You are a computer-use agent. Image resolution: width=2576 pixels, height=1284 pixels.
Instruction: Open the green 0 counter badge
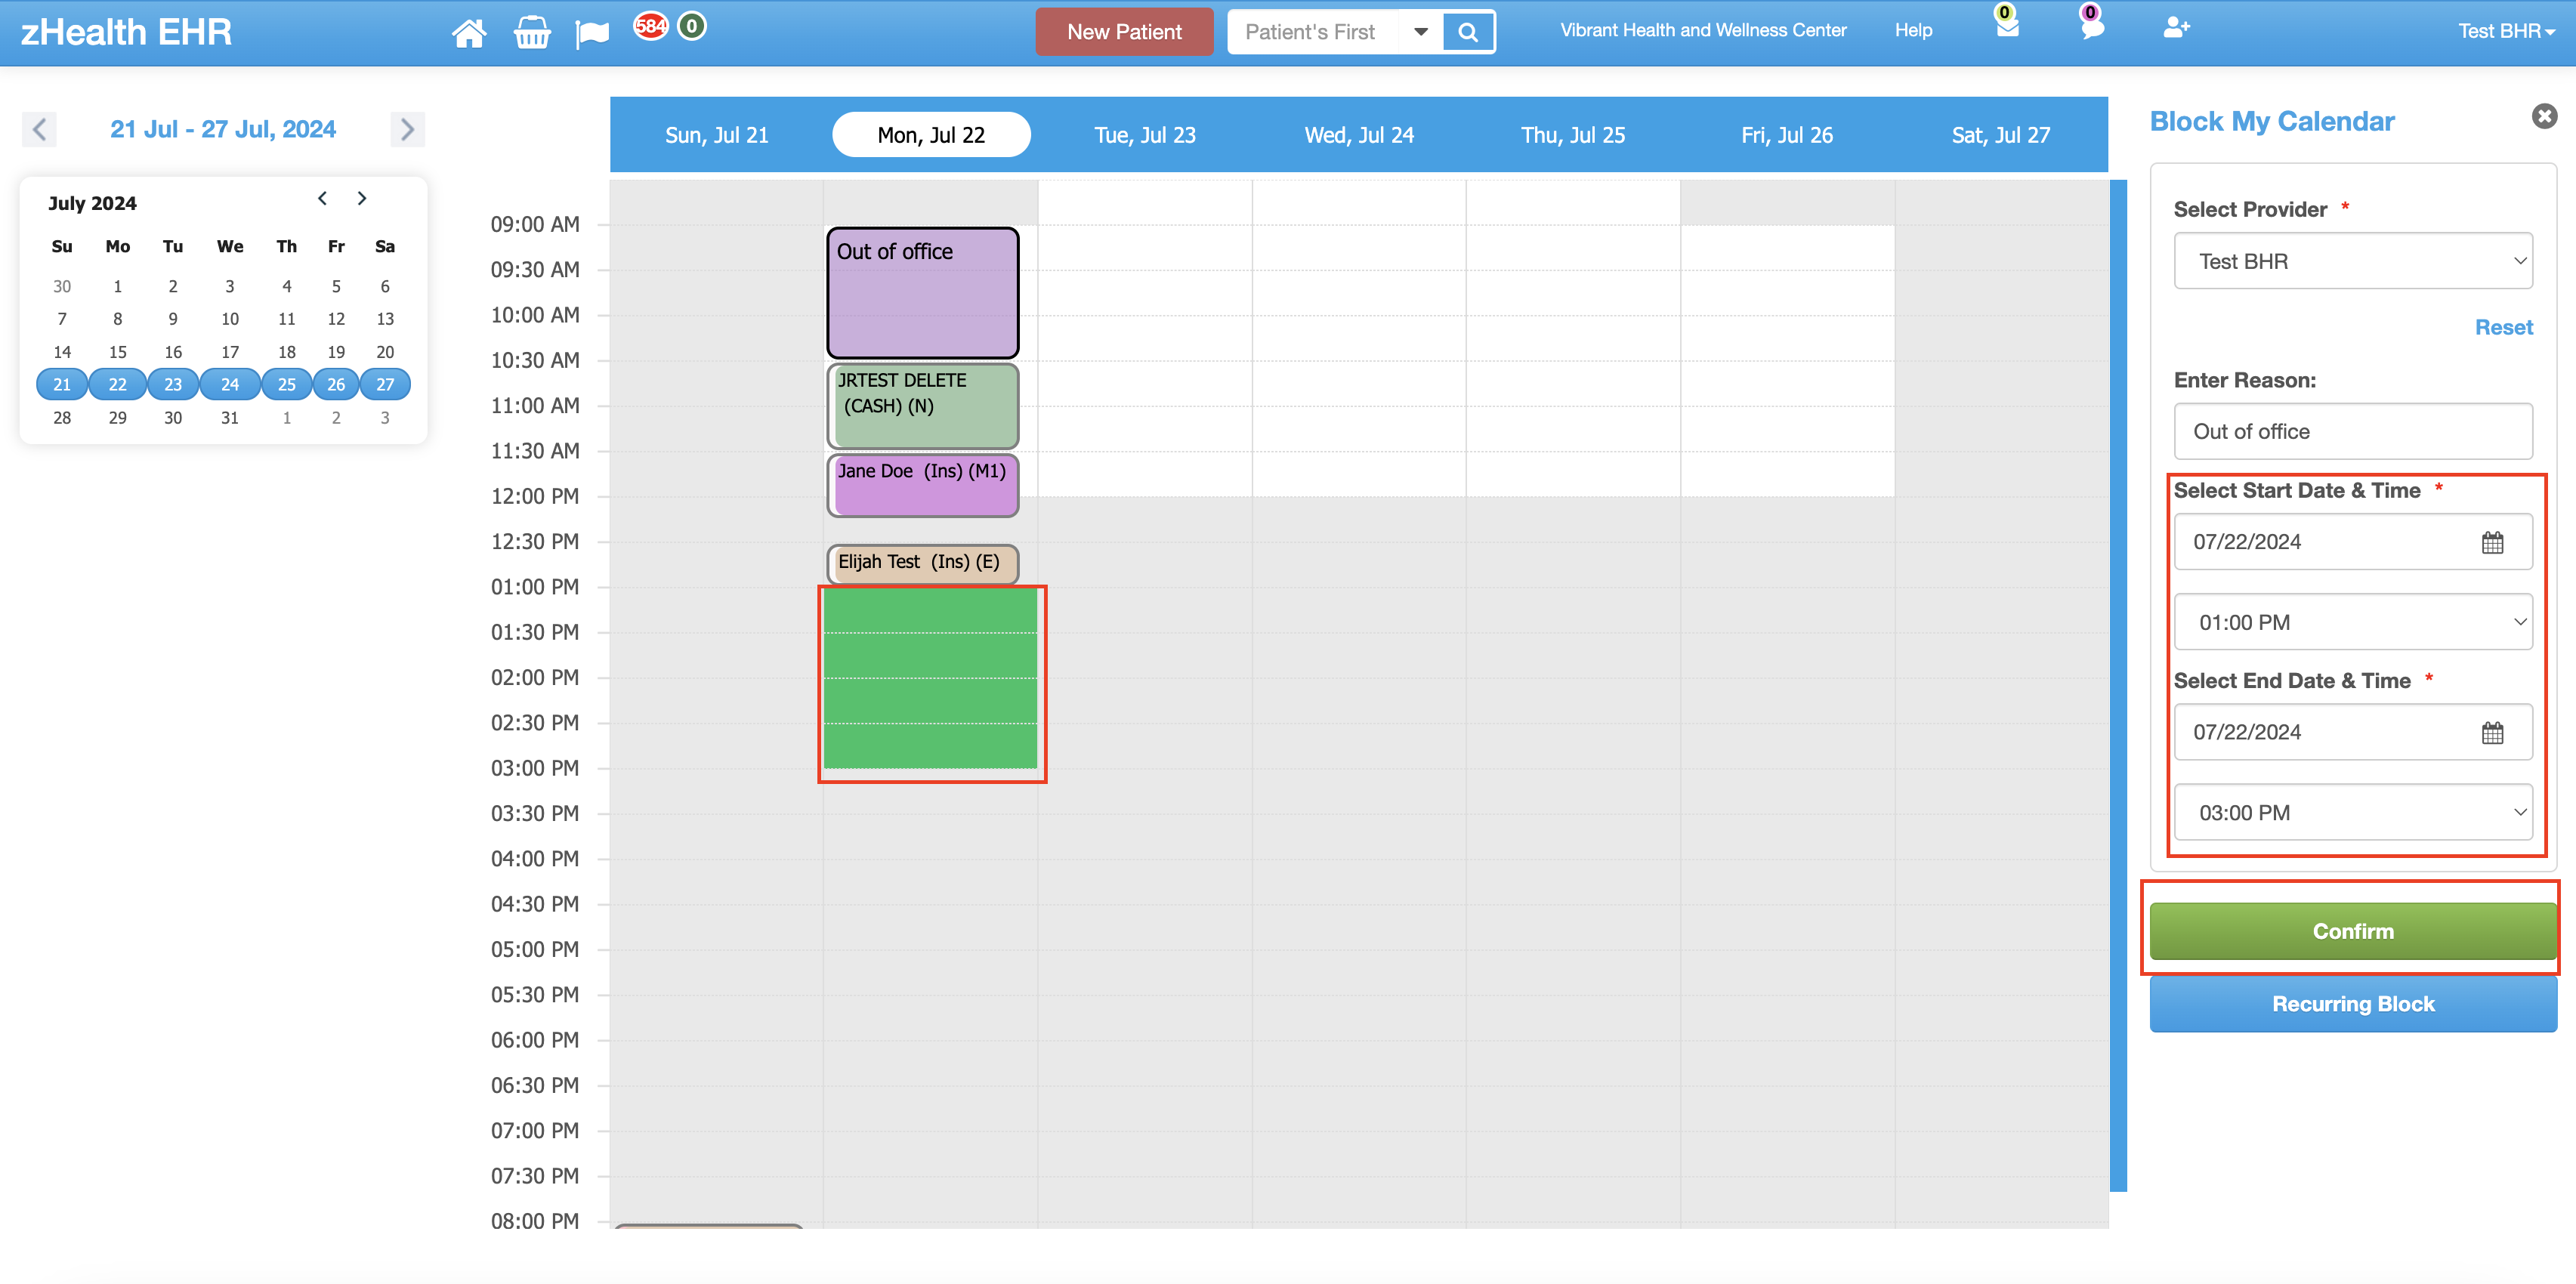pyautogui.click(x=692, y=26)
